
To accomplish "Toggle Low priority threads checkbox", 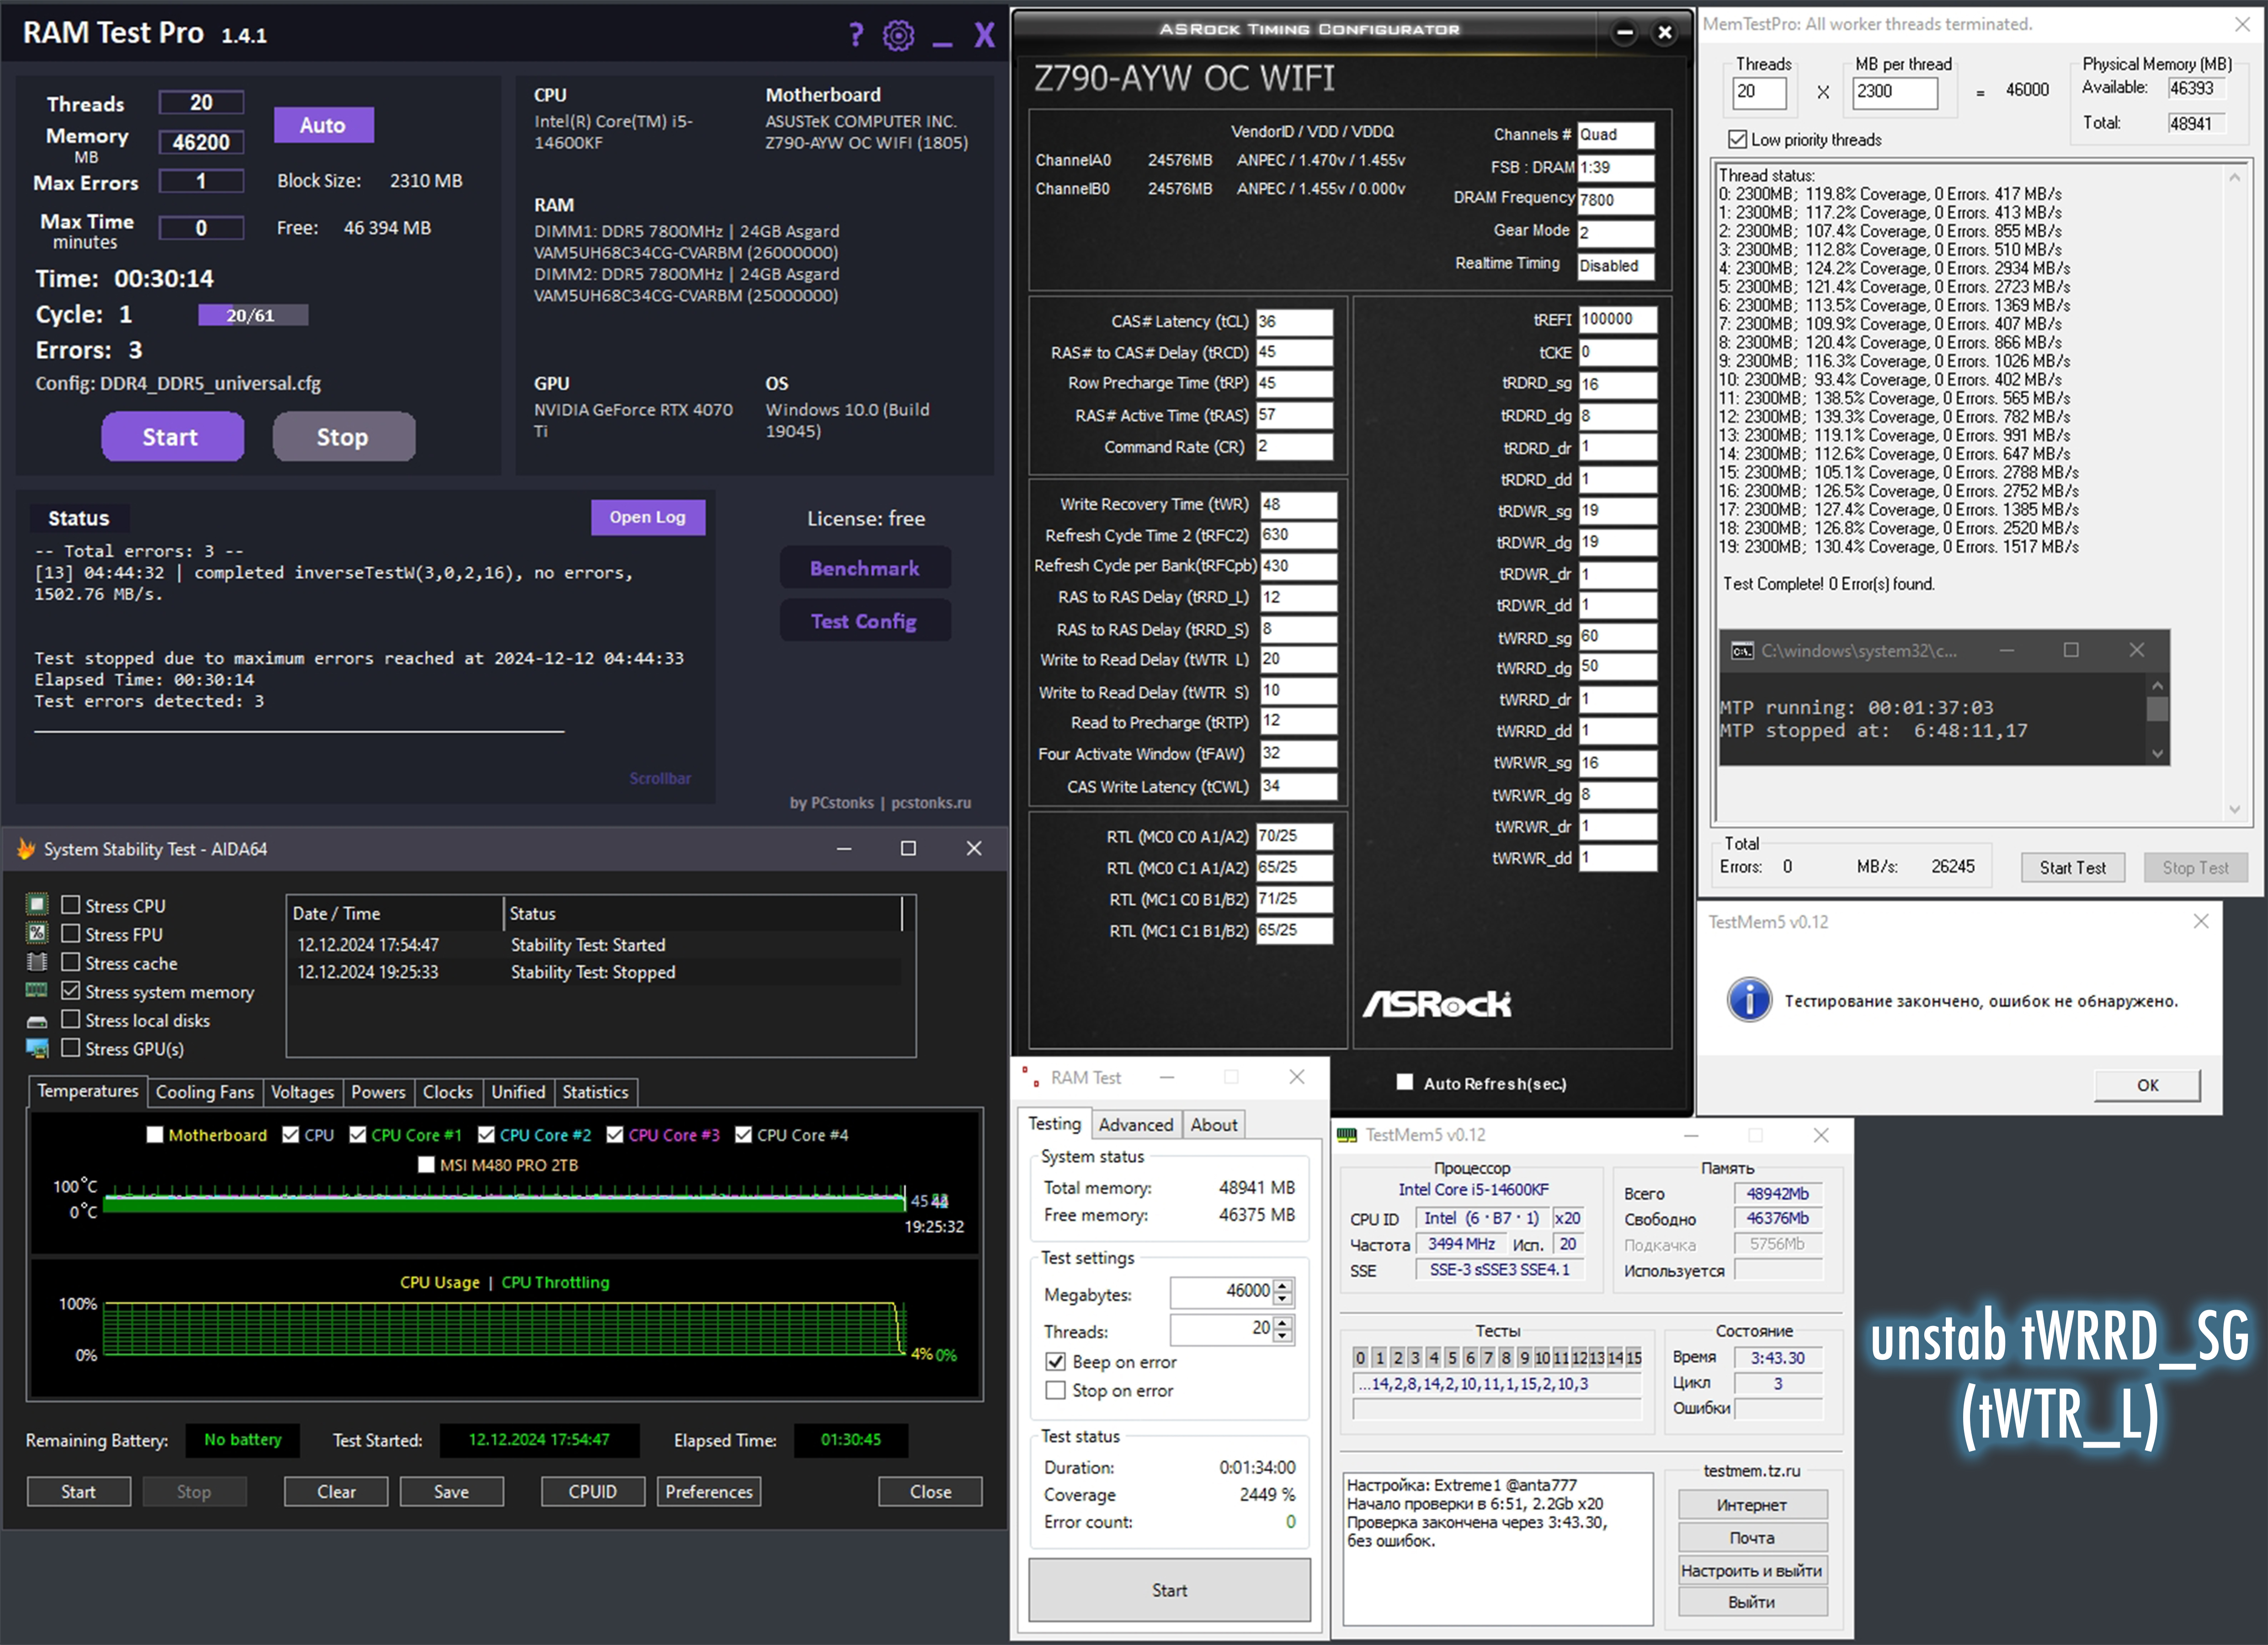I will pos(1738,140).
